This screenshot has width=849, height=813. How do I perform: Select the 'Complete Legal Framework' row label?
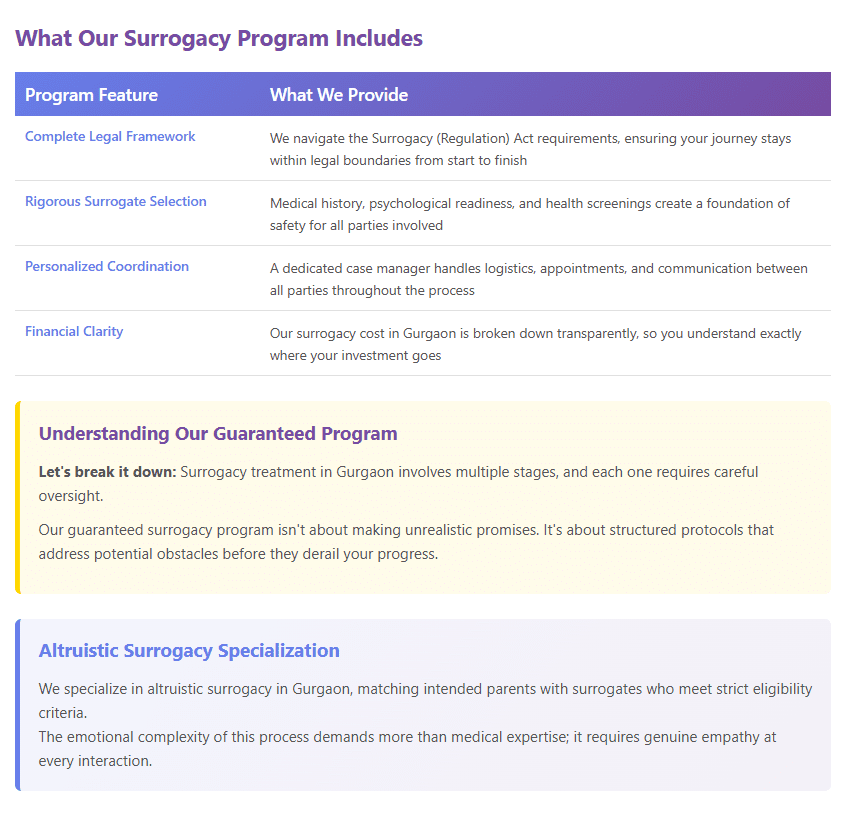point(110,137)
